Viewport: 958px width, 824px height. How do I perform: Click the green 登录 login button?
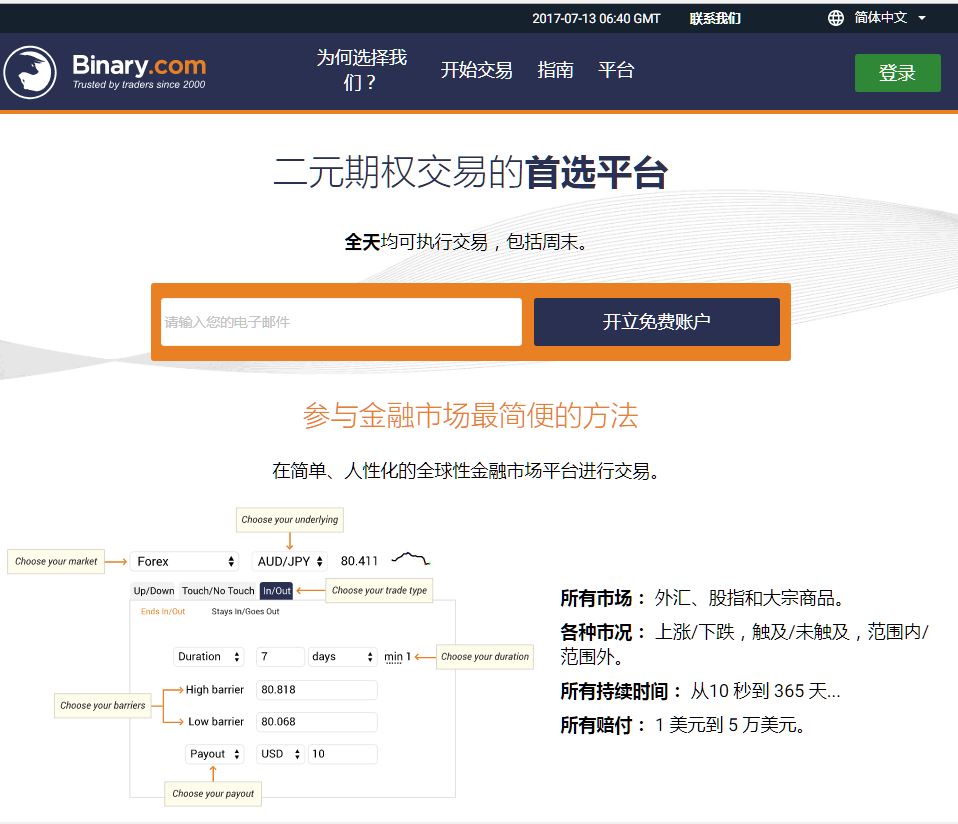click(x=897, y=73)
